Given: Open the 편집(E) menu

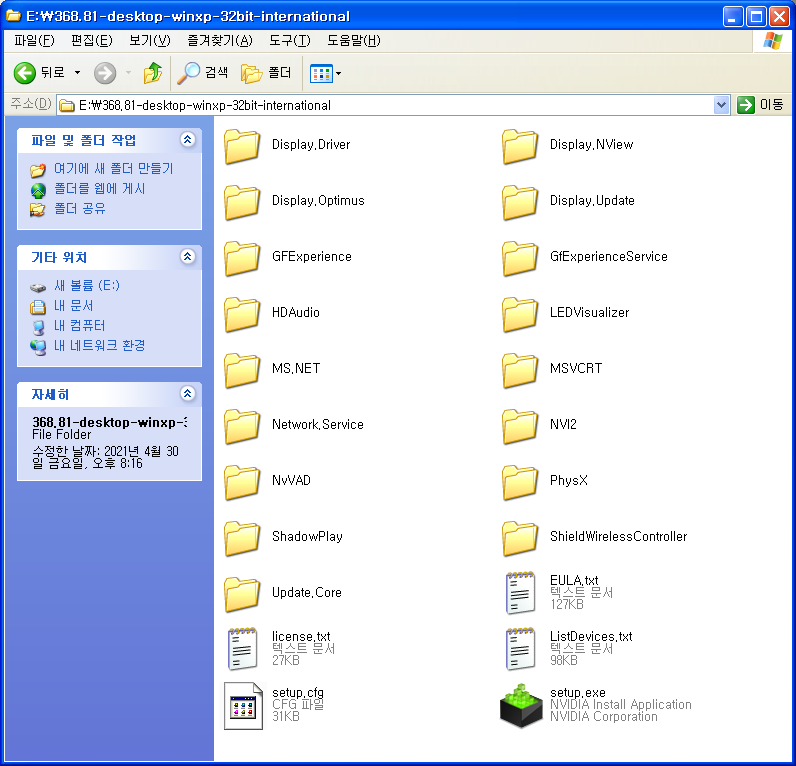Looking at the screenshot, I should (92, 41).
